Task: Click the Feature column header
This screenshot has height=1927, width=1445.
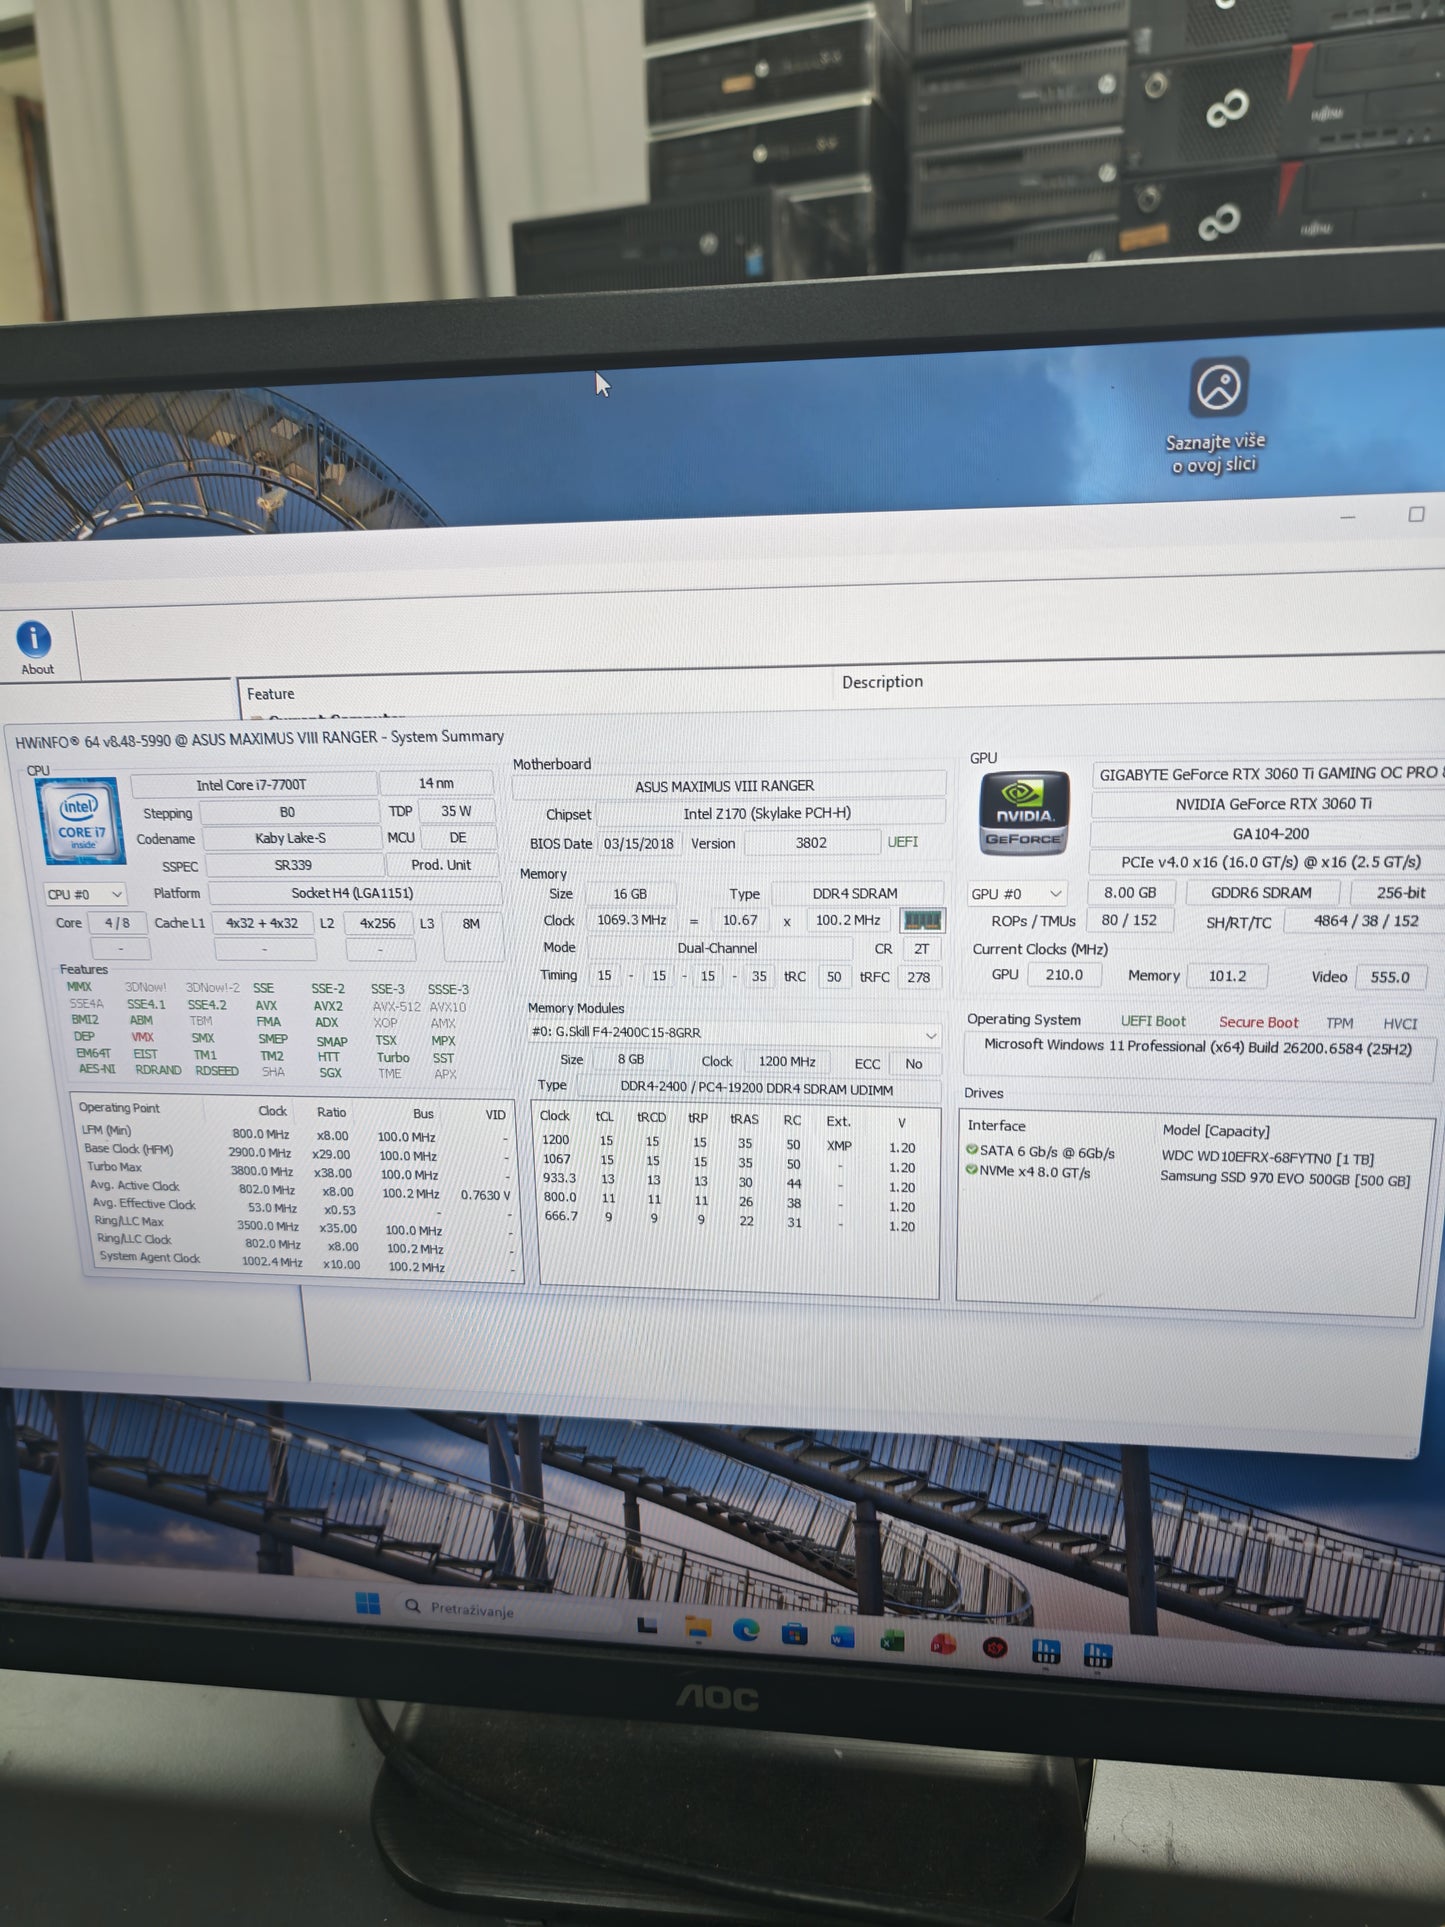Action: [x=270, y=693]
